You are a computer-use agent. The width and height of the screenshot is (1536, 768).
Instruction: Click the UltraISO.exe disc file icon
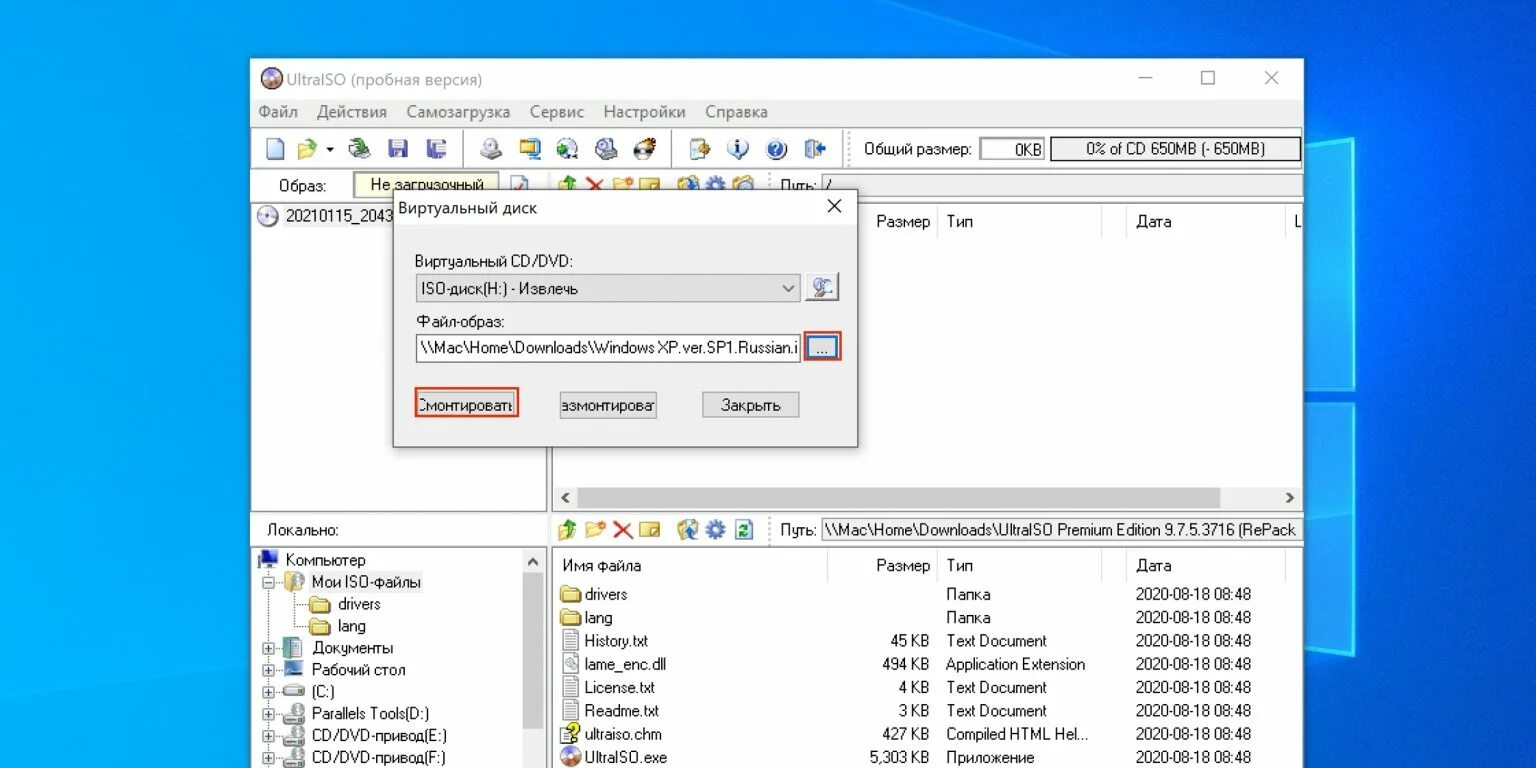571,757
